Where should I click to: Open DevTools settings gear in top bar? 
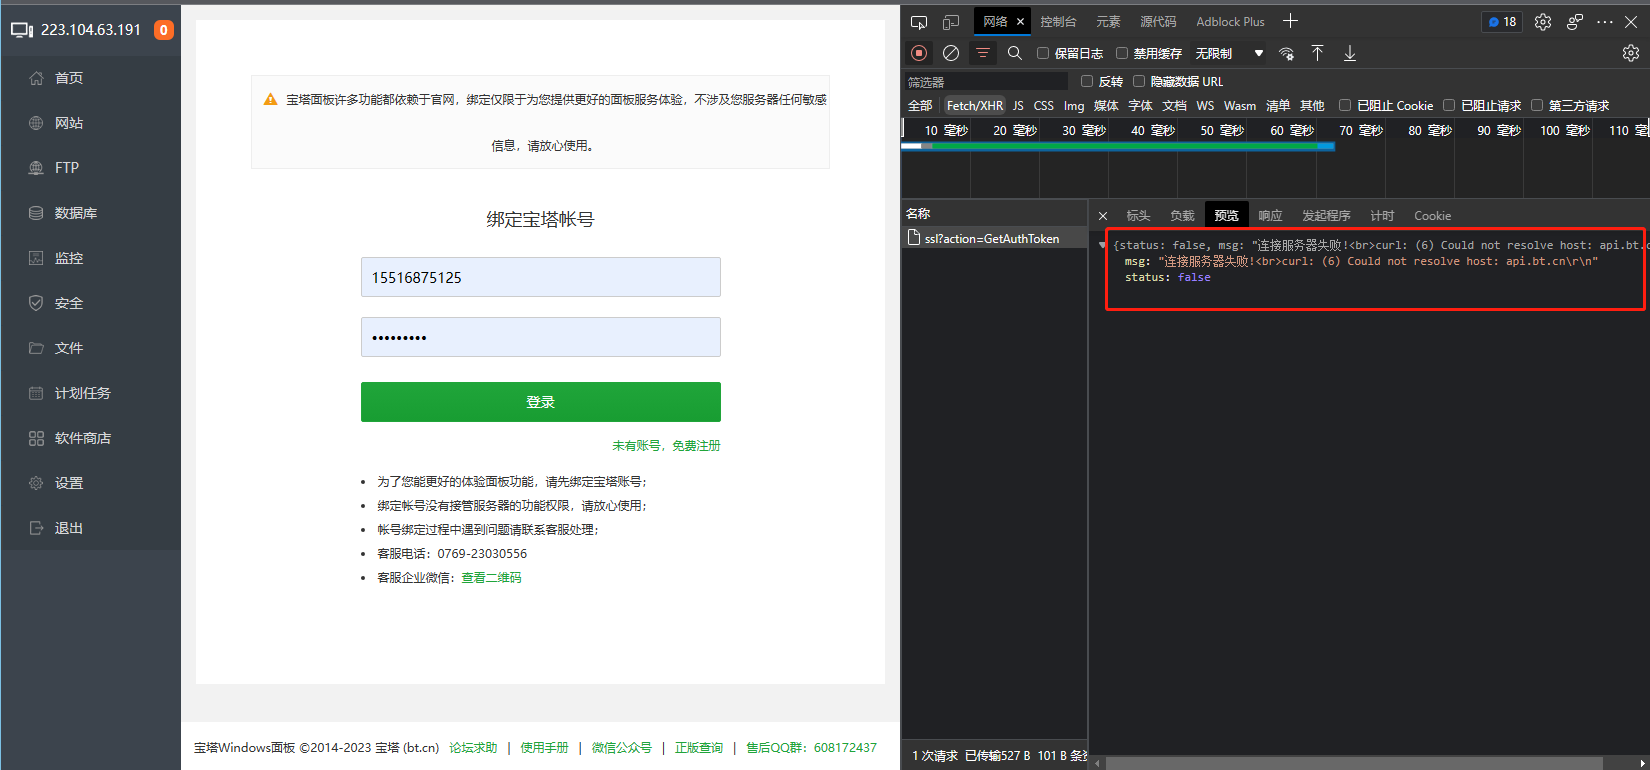point(1543,22)
